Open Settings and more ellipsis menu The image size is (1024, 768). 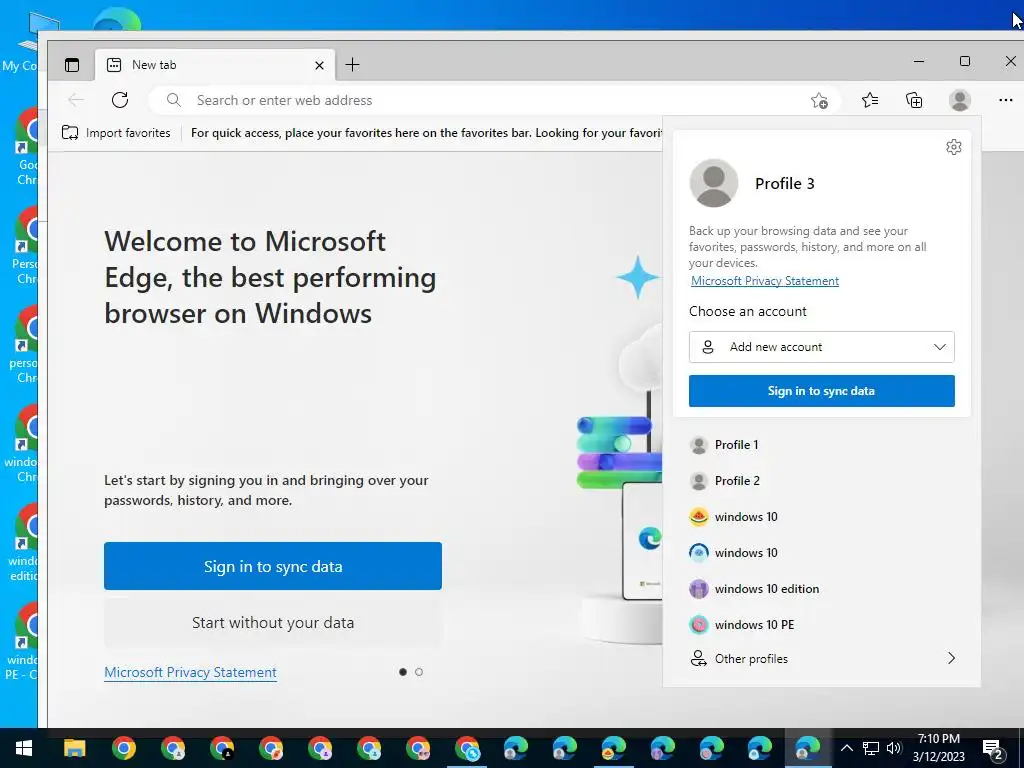click(x=1006, y=100)
